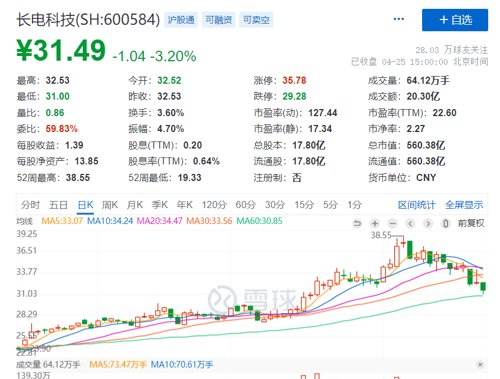Select the 月K monthly chart tab

(x=135, y=205)
